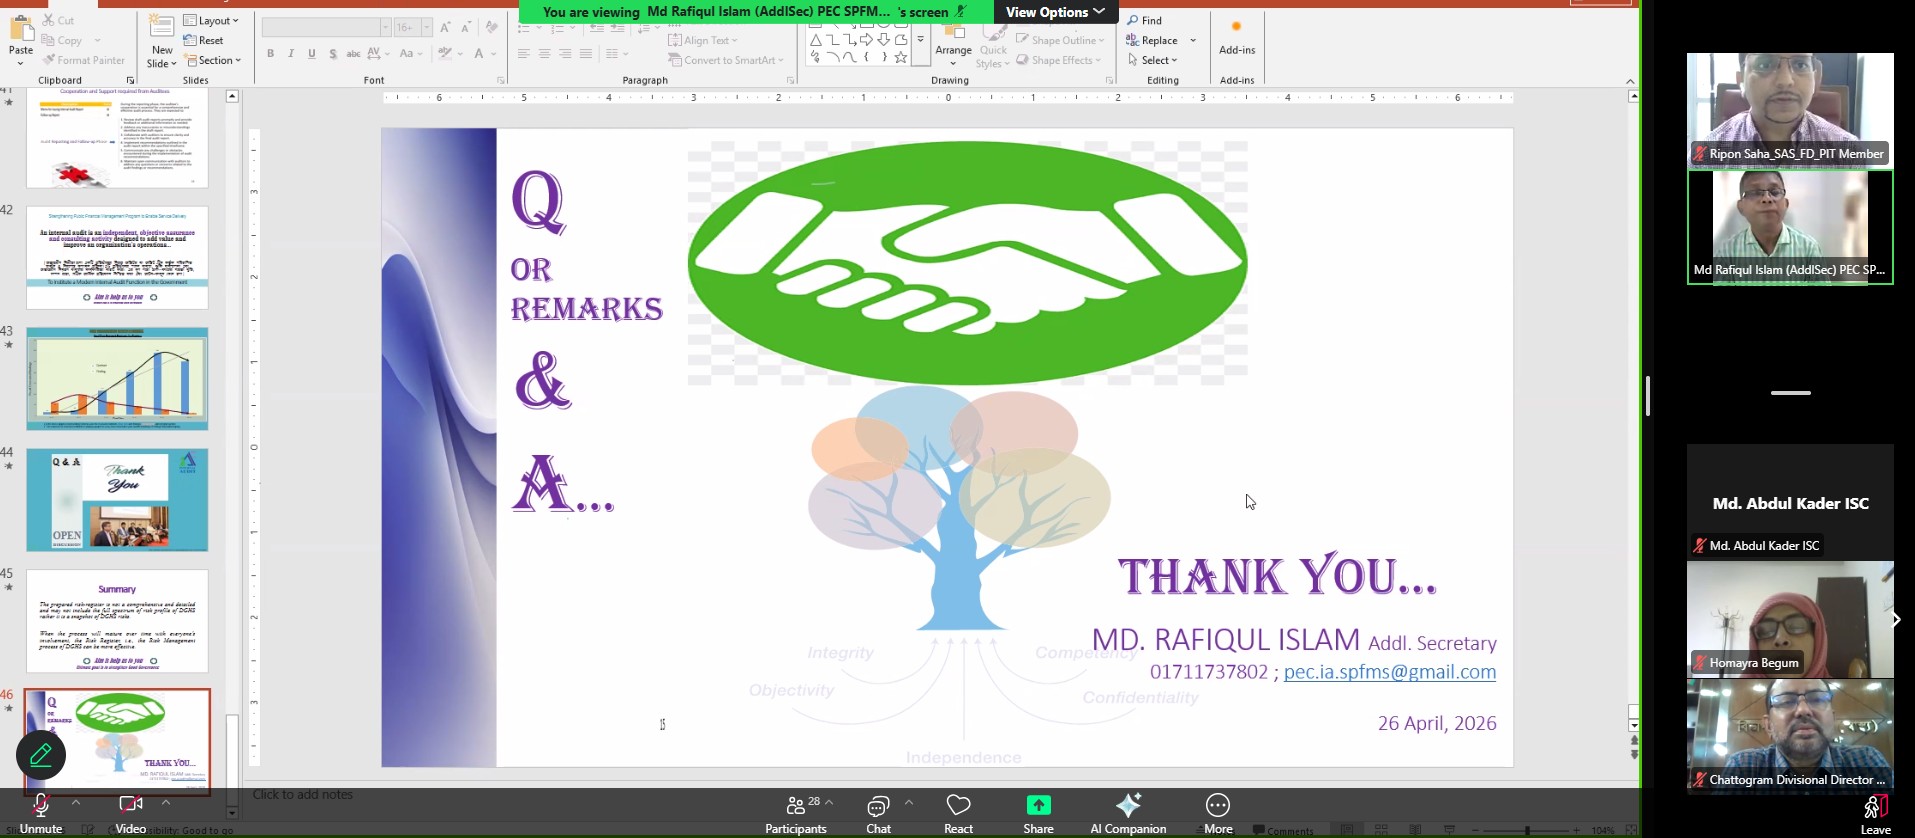This screenshot has height=838, width=1915.
Task: Expand audio options arrow beside Unmute
Action: pos(76,802)
